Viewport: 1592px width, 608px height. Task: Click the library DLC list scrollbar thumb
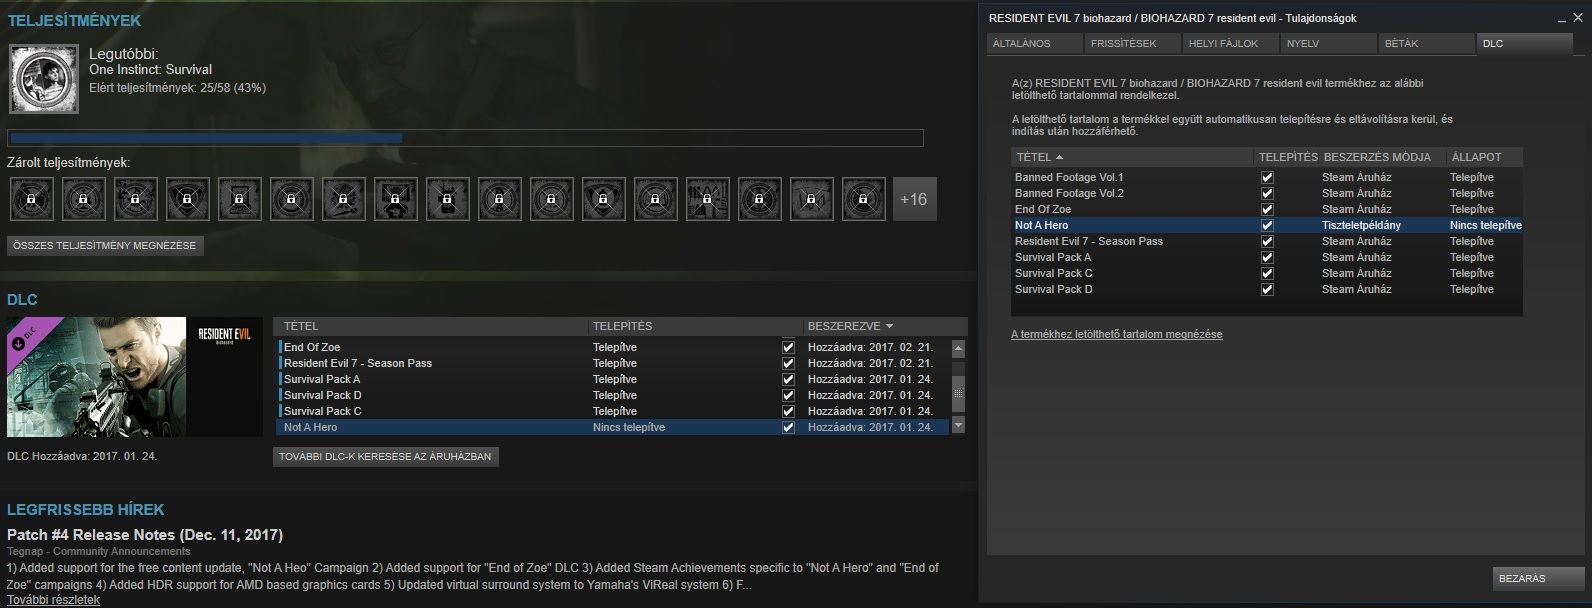(x=958, y=394)
